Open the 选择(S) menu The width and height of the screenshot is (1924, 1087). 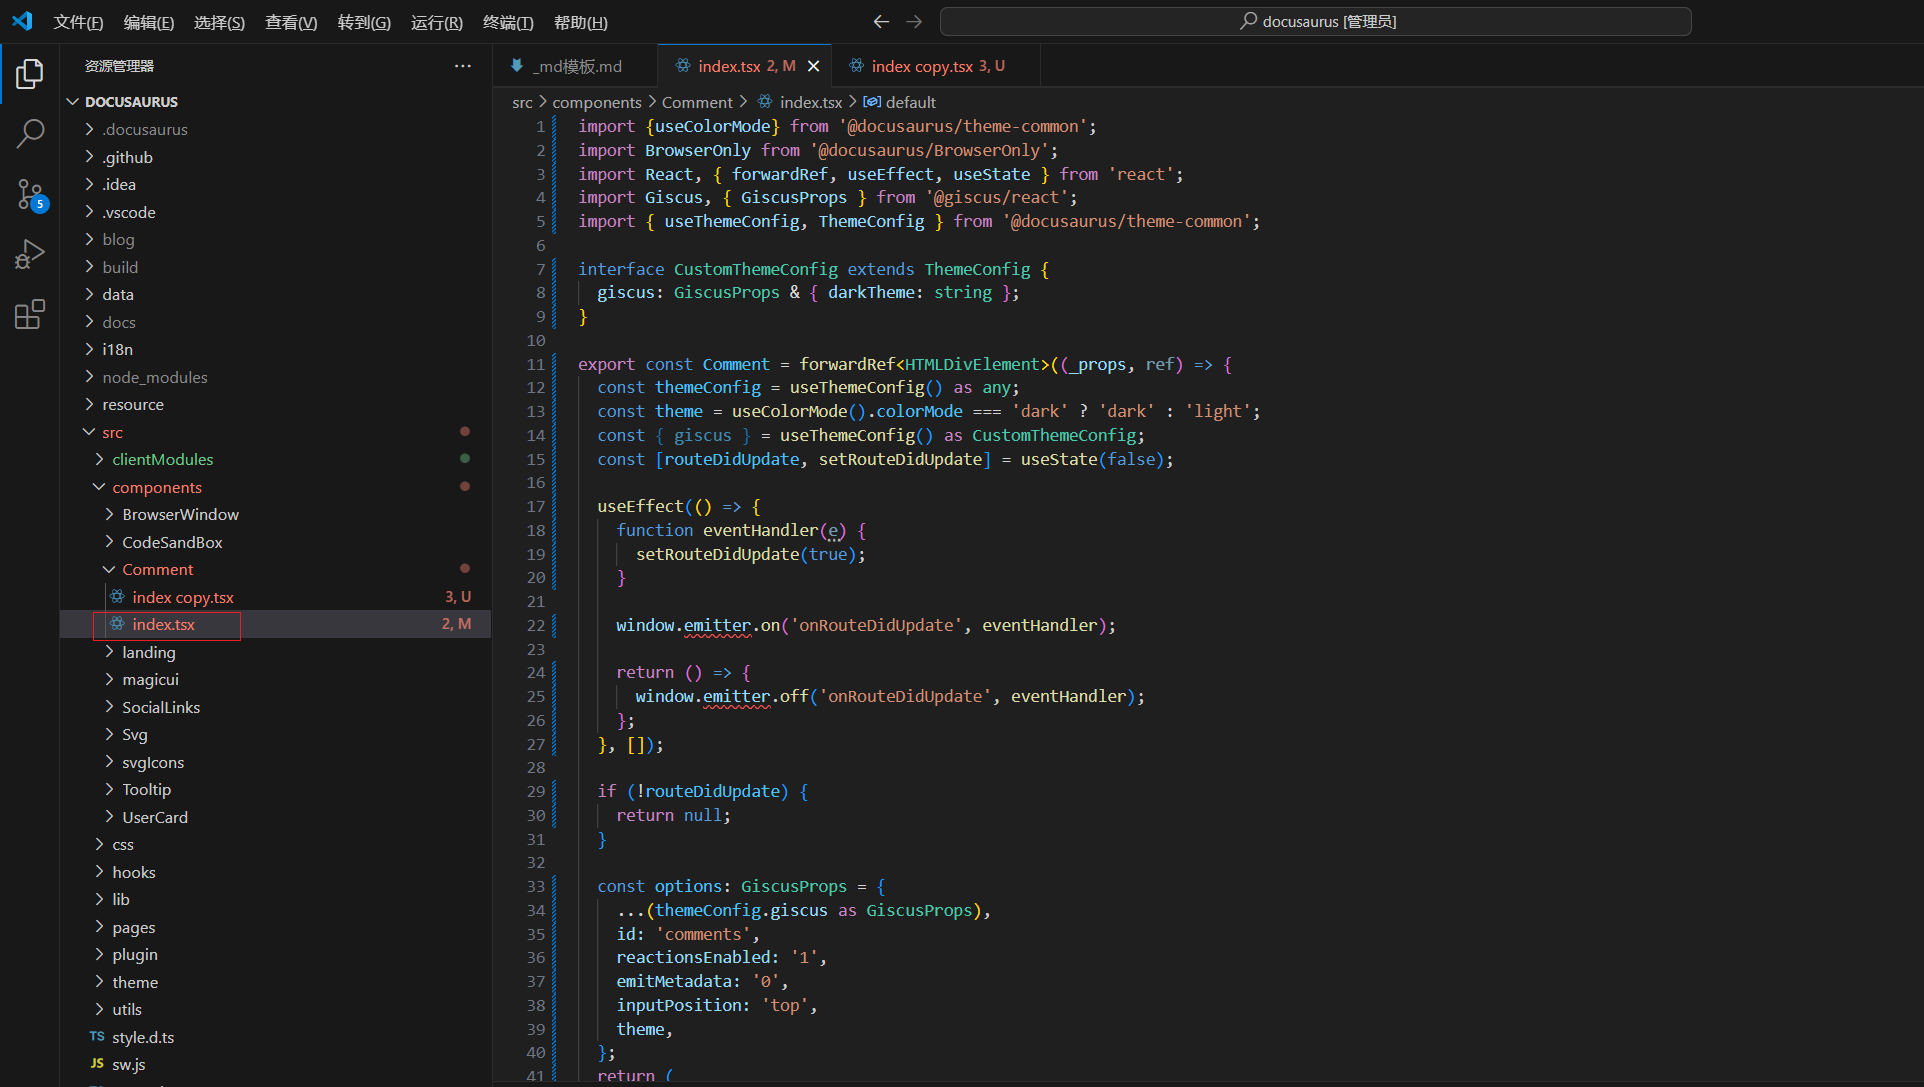219,22
